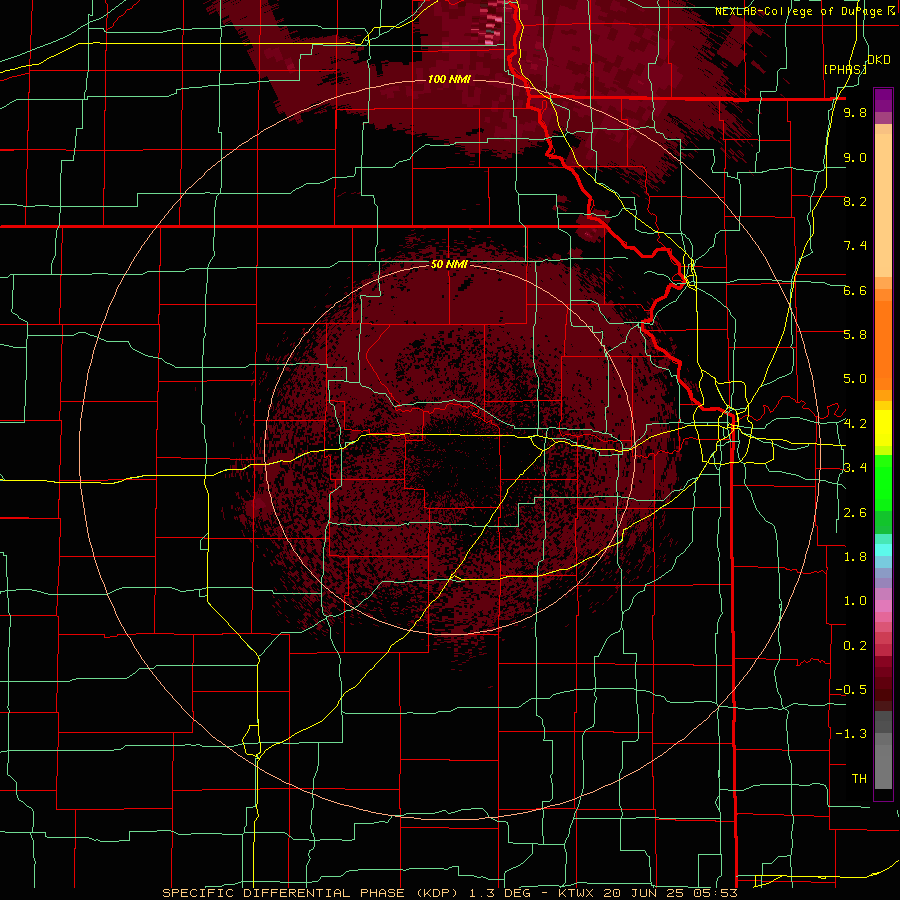This screenshot has height=900, width=900.
Task: Click the '1.8' scale value
Action: pos(855,557)
